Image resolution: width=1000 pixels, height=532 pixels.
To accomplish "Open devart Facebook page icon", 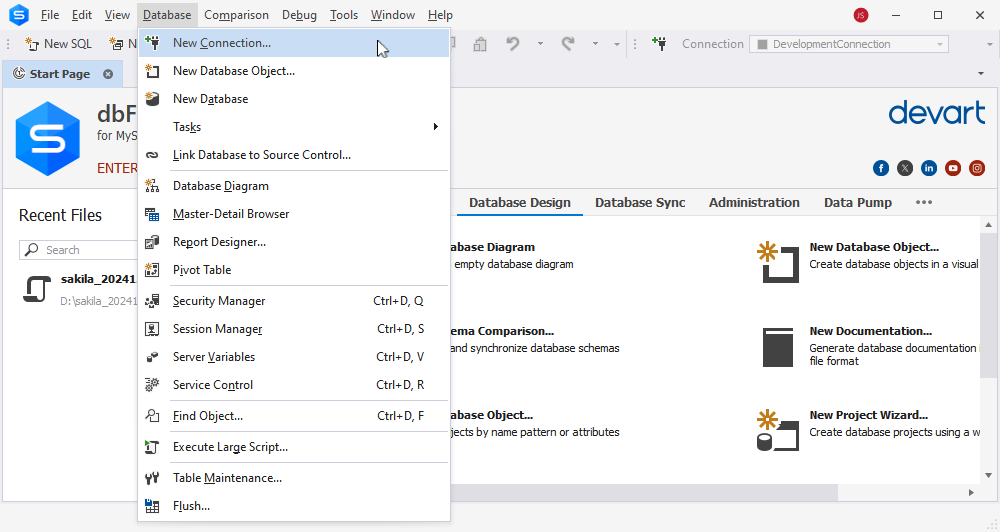I will coord(881,168).
